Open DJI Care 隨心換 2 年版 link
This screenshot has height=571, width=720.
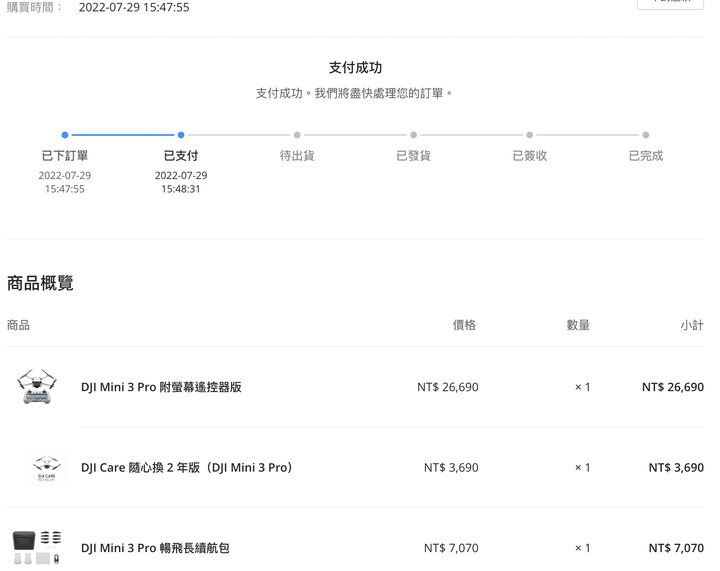tap(187, 467)
